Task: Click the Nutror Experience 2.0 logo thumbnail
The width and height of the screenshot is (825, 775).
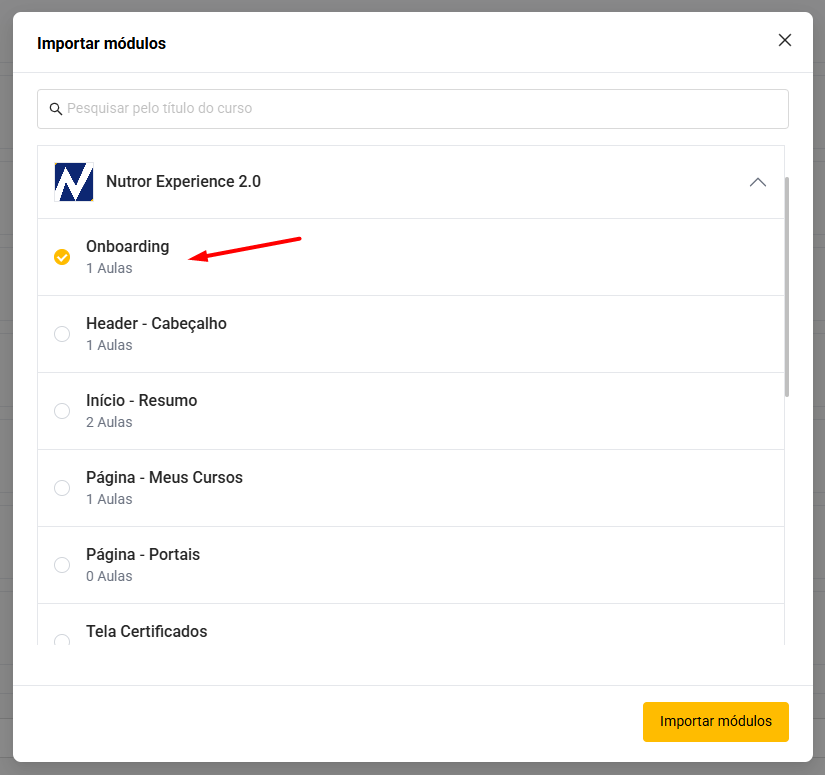Action: (74, 182)
